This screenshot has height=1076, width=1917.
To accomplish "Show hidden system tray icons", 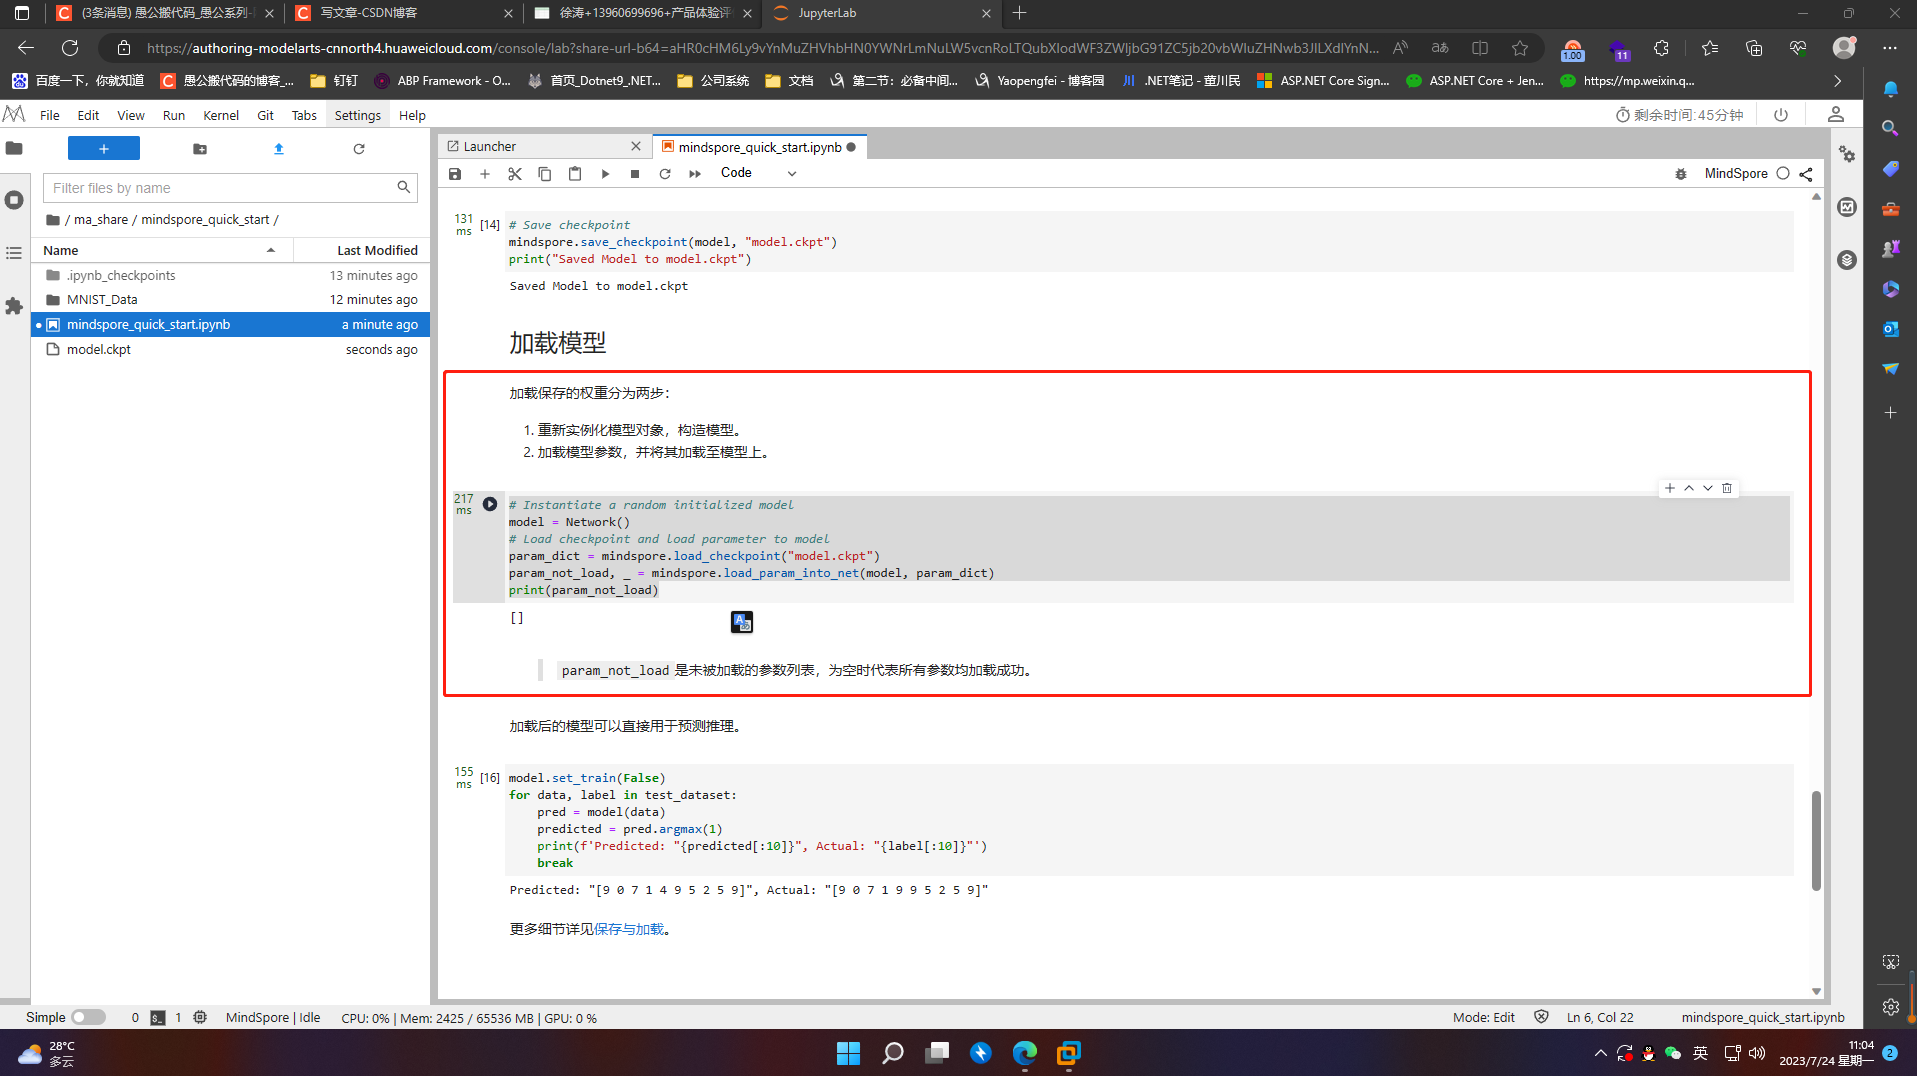I will tap(1601, 1053).
